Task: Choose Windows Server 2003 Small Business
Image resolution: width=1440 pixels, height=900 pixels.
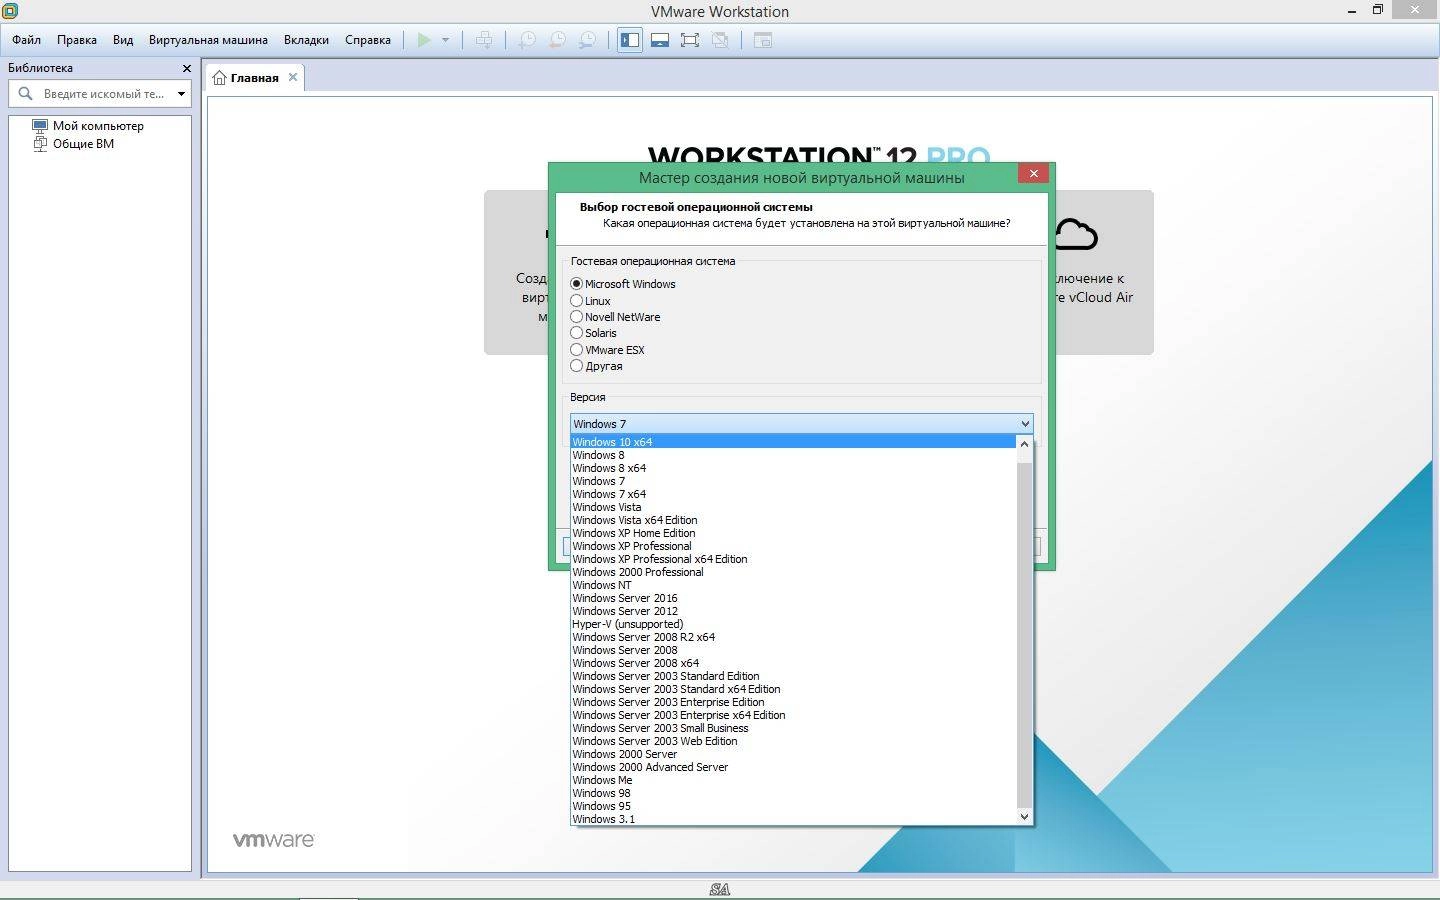Action: click(793, 728)
